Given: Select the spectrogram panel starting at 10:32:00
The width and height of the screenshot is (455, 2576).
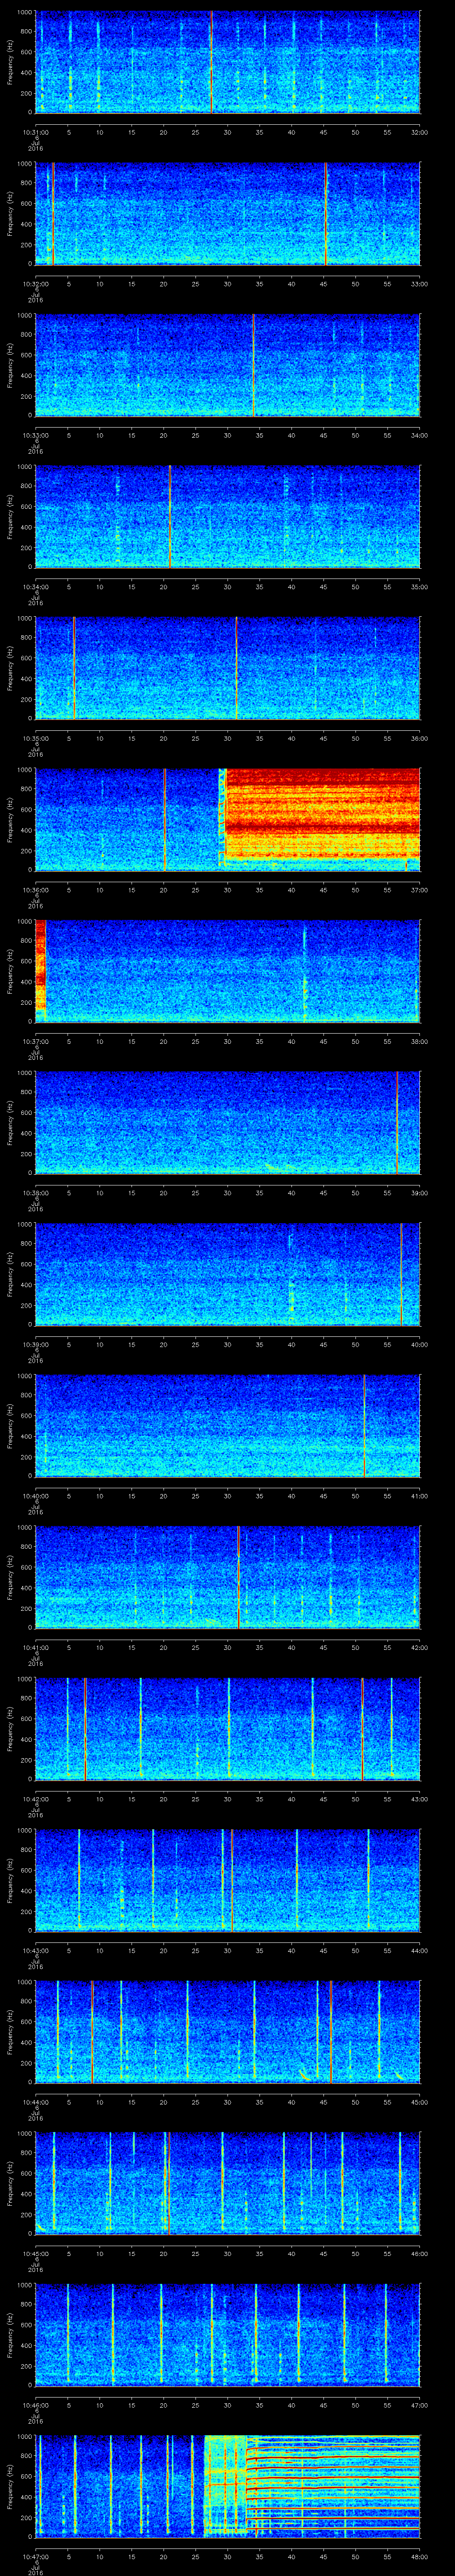Looking at the screenshot, I should pos(228,213).
